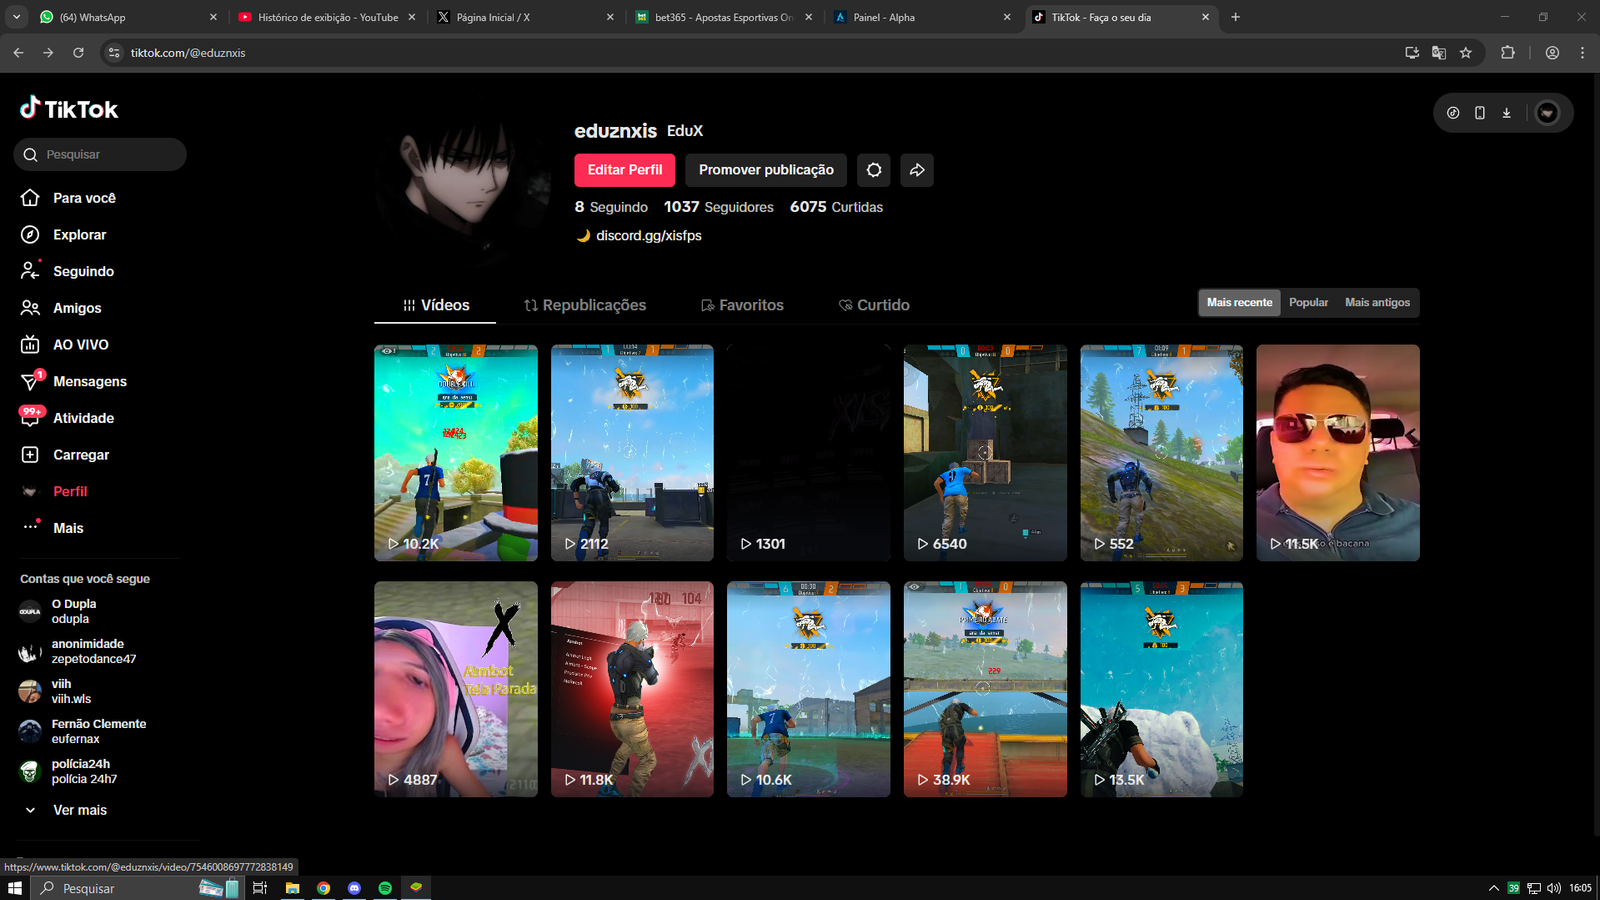This screenshot has height=900, width=1600.
Task: Open the Explorar compass icon
Action: (30, 235)
